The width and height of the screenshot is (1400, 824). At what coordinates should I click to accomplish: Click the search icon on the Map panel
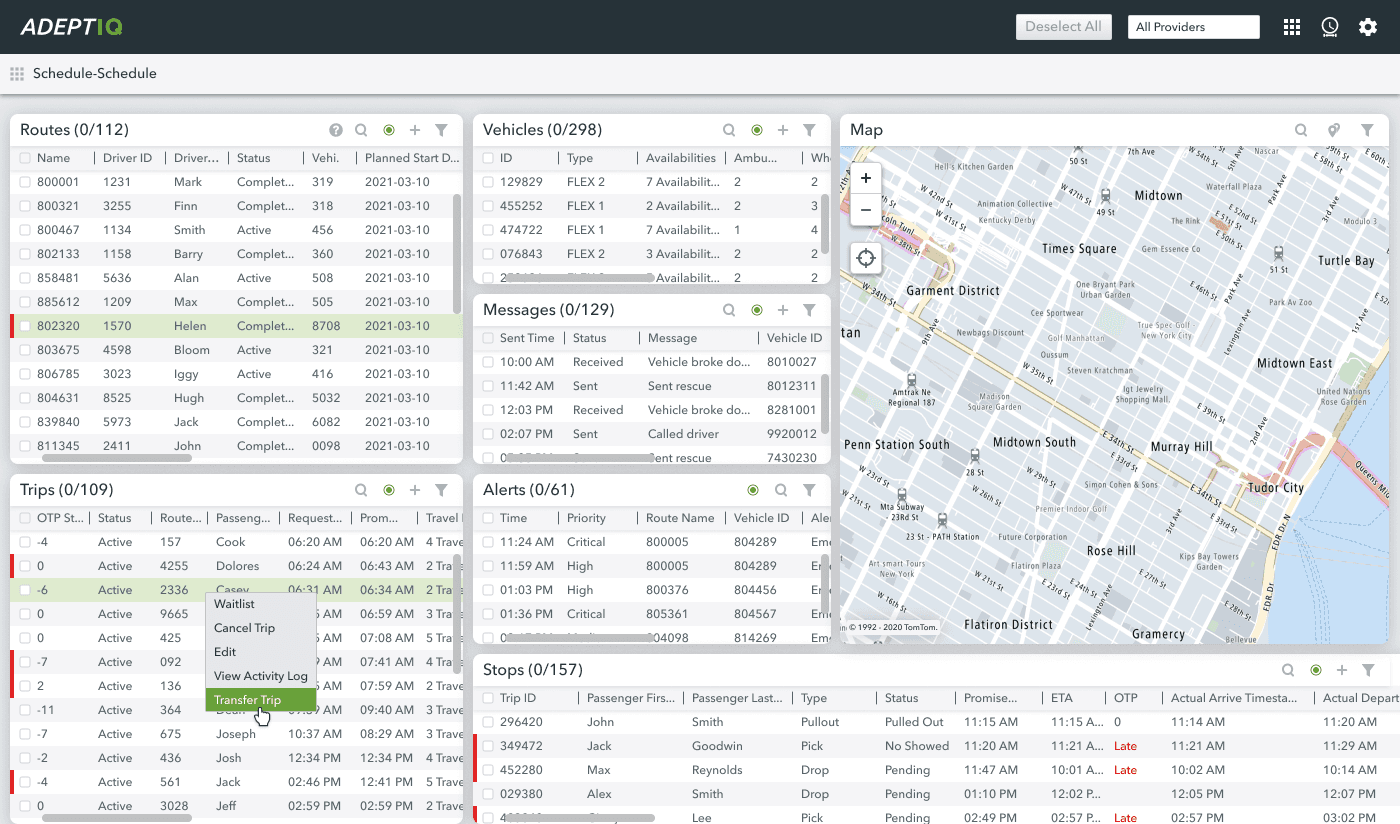pyautogui.click(x=1301, y=130)
